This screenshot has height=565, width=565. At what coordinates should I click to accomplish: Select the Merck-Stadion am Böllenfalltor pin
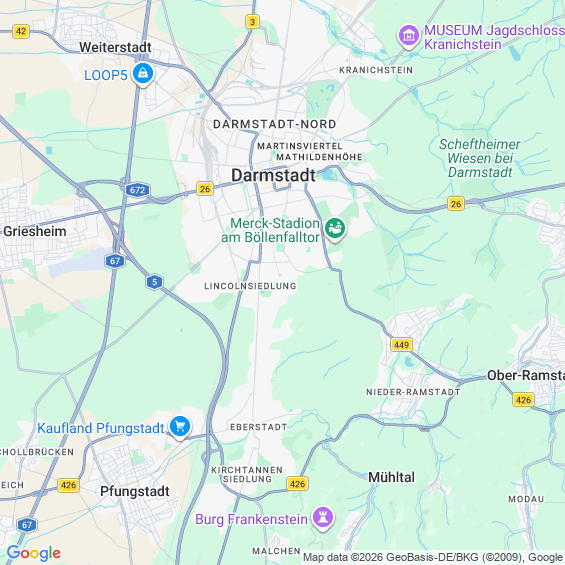tap(335, 229)
